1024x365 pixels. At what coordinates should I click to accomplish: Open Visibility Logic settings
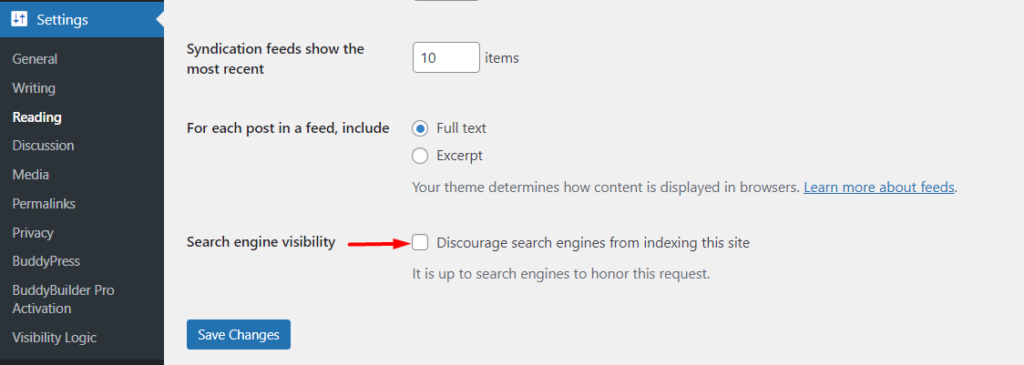(x=54, y=338)
